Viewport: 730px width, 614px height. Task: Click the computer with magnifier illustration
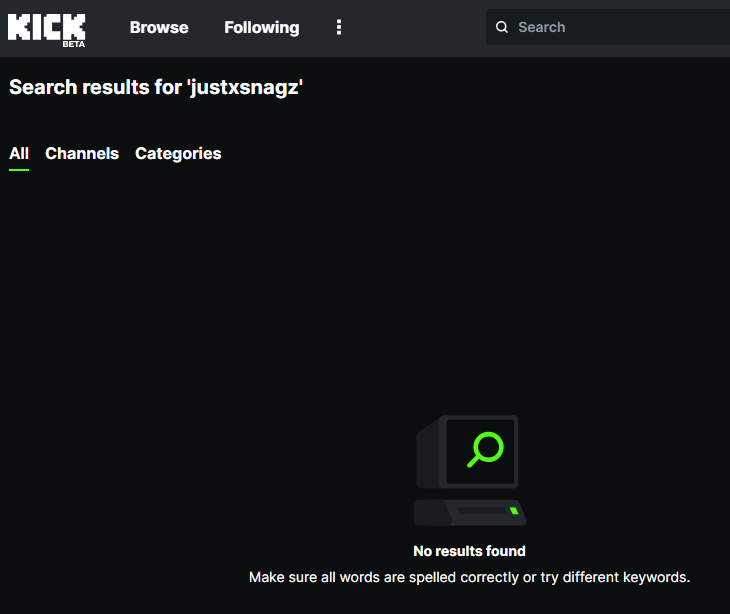pos(470,470)
